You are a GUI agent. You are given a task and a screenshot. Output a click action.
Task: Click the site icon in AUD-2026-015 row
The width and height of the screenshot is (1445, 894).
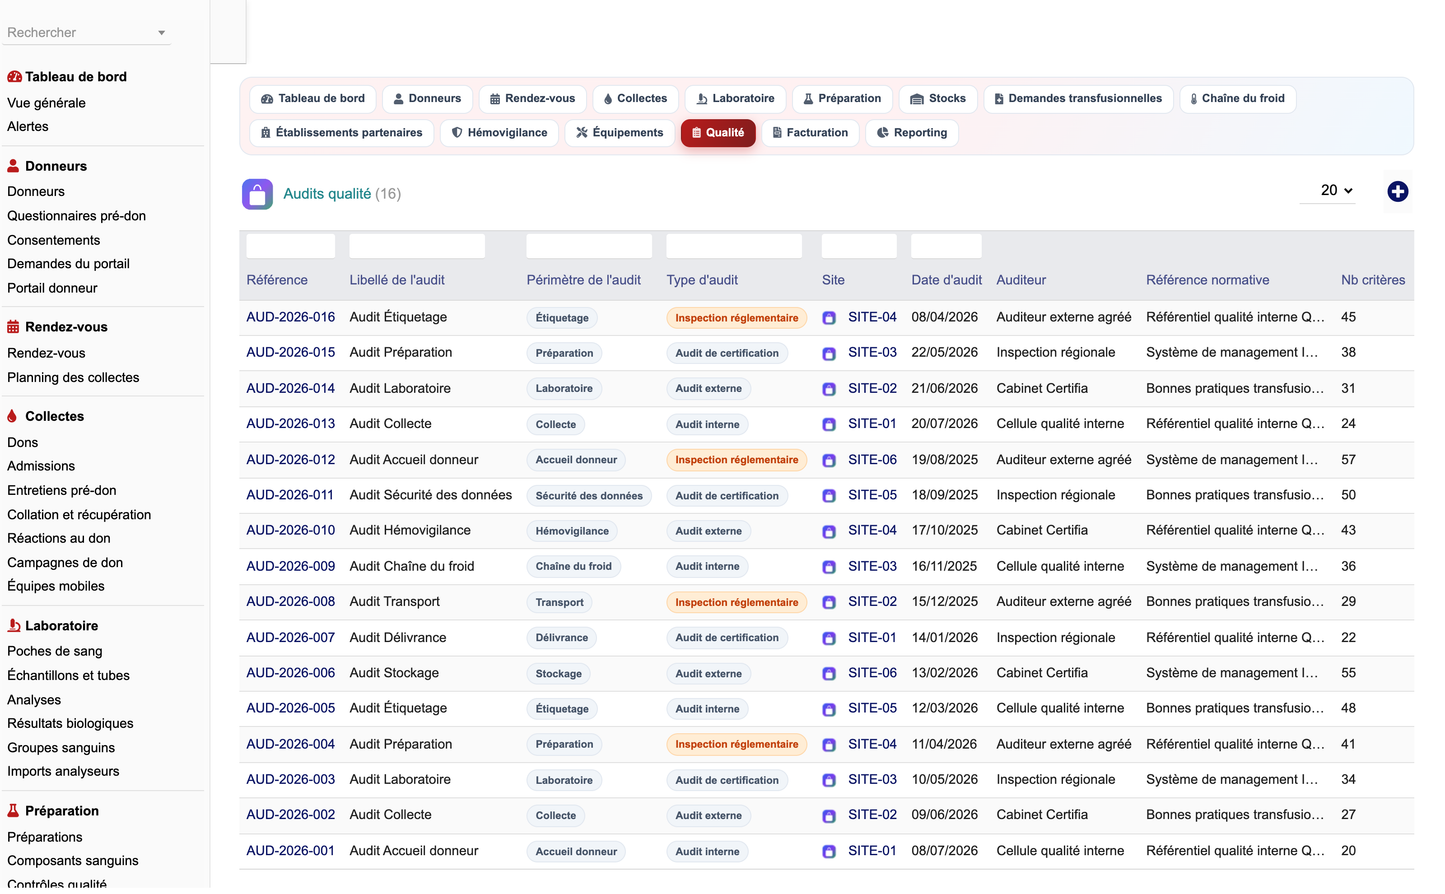coord(829,354)
